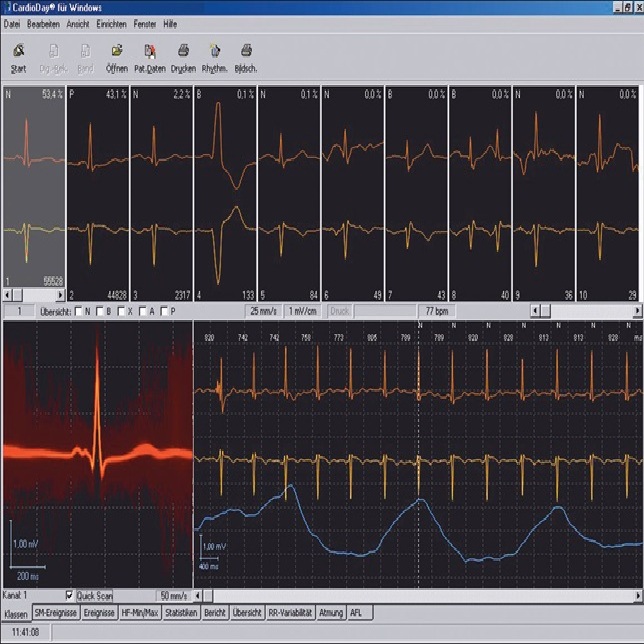Open the Einrichten menu

[111, 24]
